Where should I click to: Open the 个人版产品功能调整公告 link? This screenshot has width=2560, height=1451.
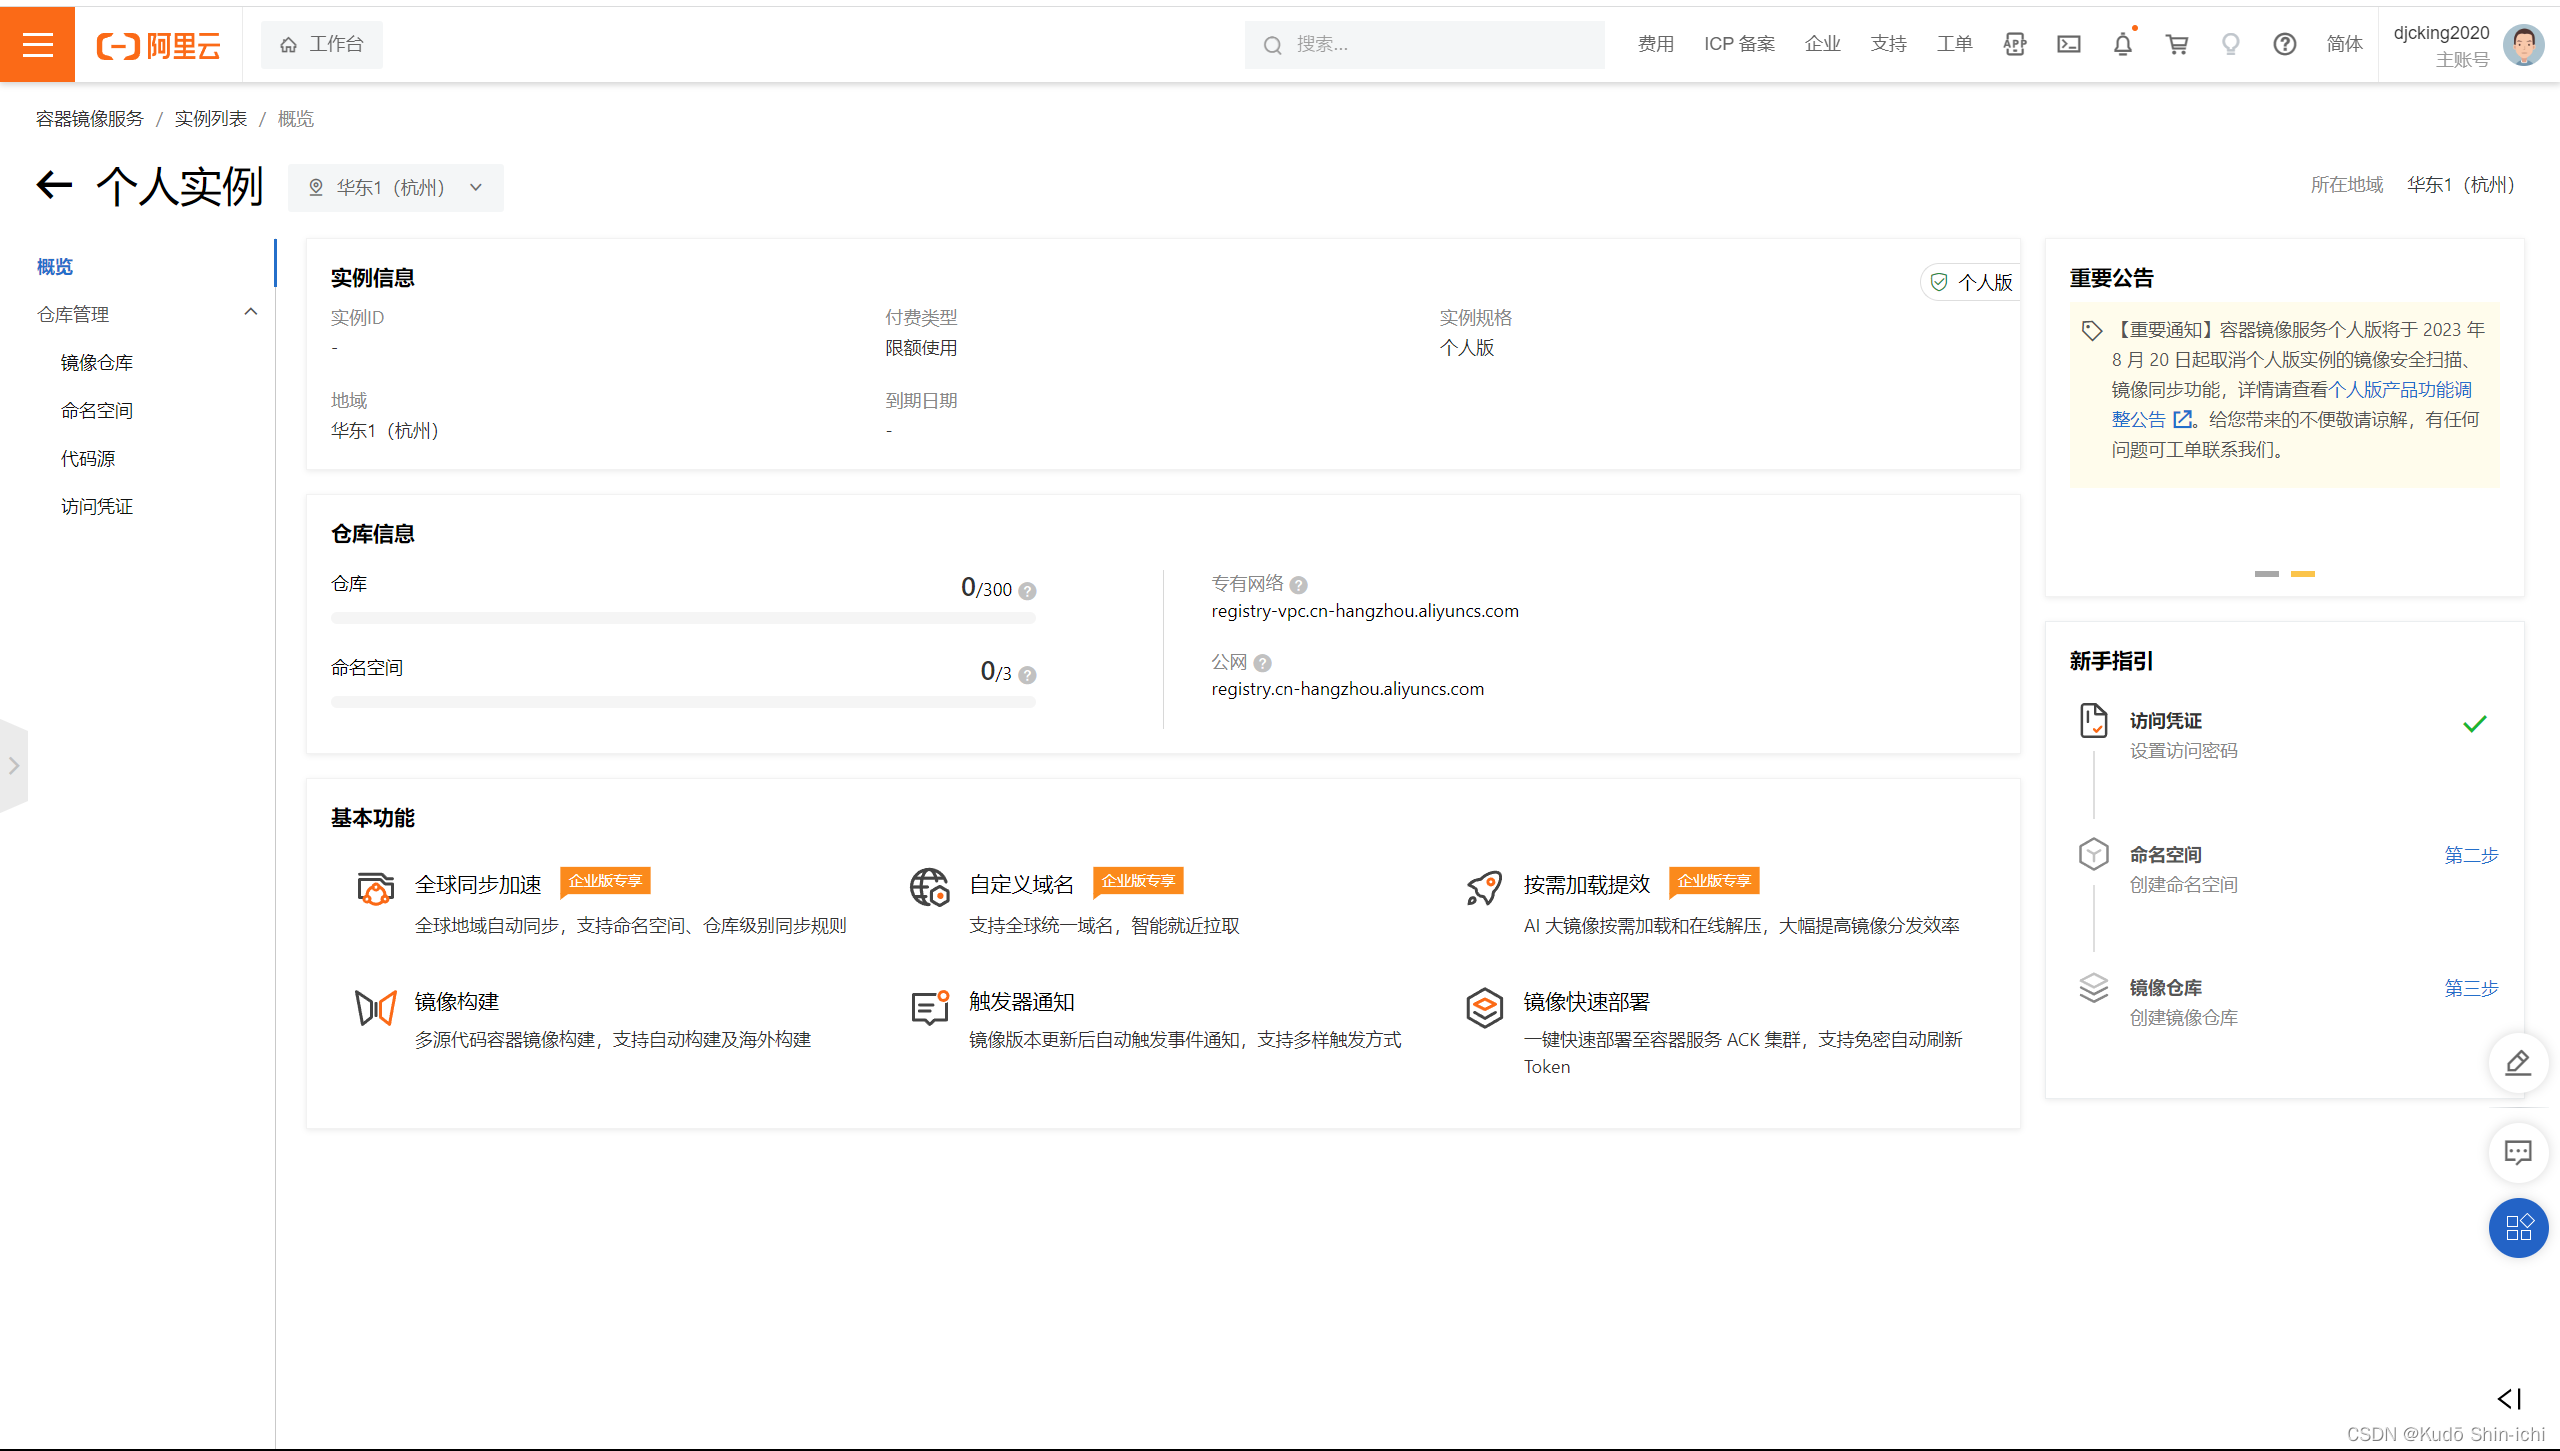click(x=2400, y=390)
